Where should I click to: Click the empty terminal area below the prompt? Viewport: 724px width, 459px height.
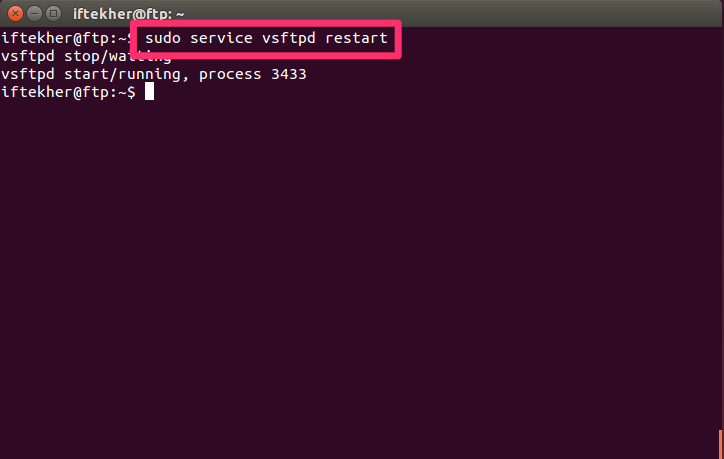click(x=360, y=277)
